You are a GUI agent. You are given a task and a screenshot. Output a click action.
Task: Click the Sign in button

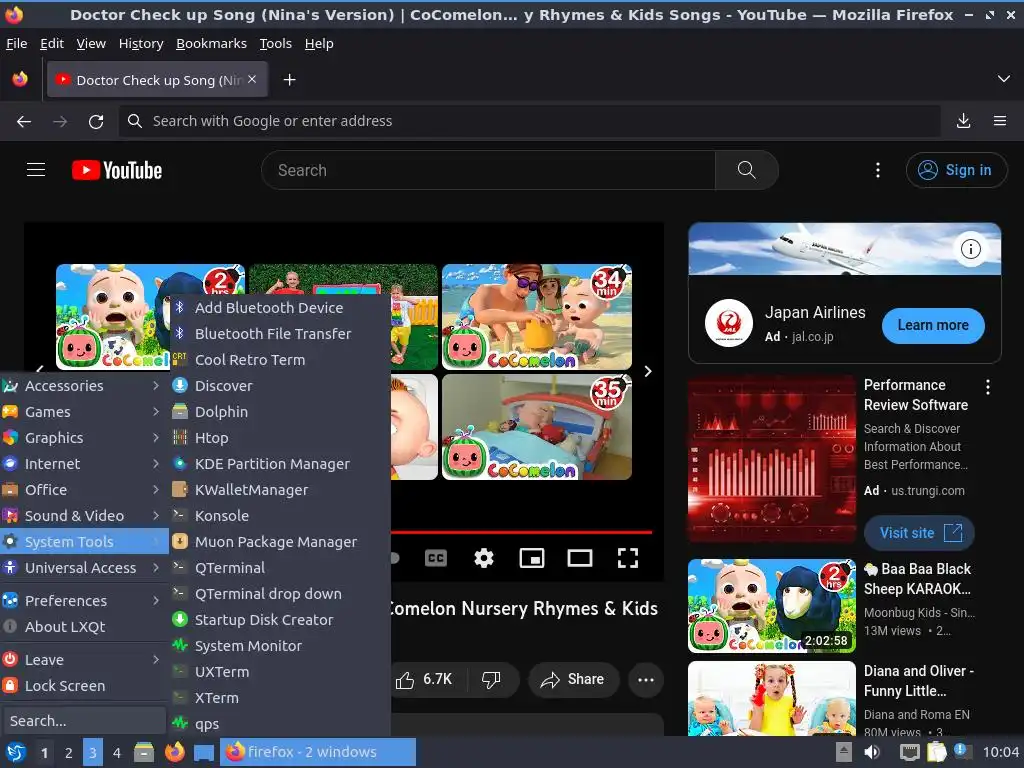[x=956, y=170]
